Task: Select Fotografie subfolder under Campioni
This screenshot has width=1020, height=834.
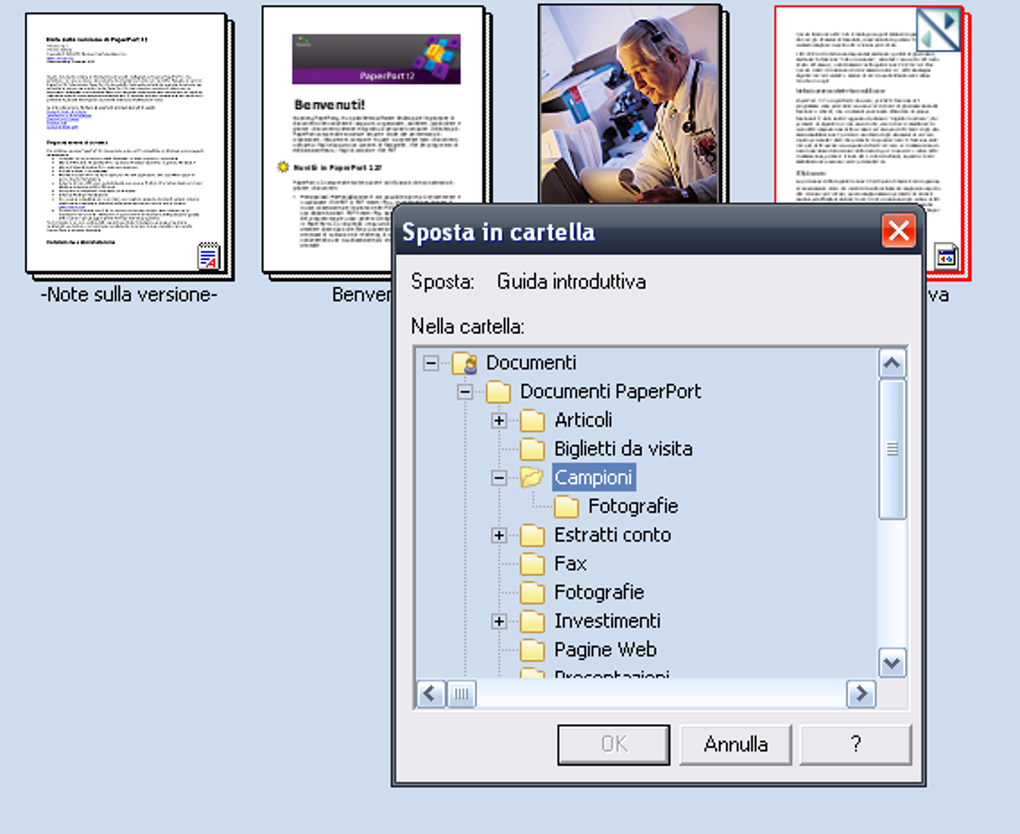Action: (633, 505)
